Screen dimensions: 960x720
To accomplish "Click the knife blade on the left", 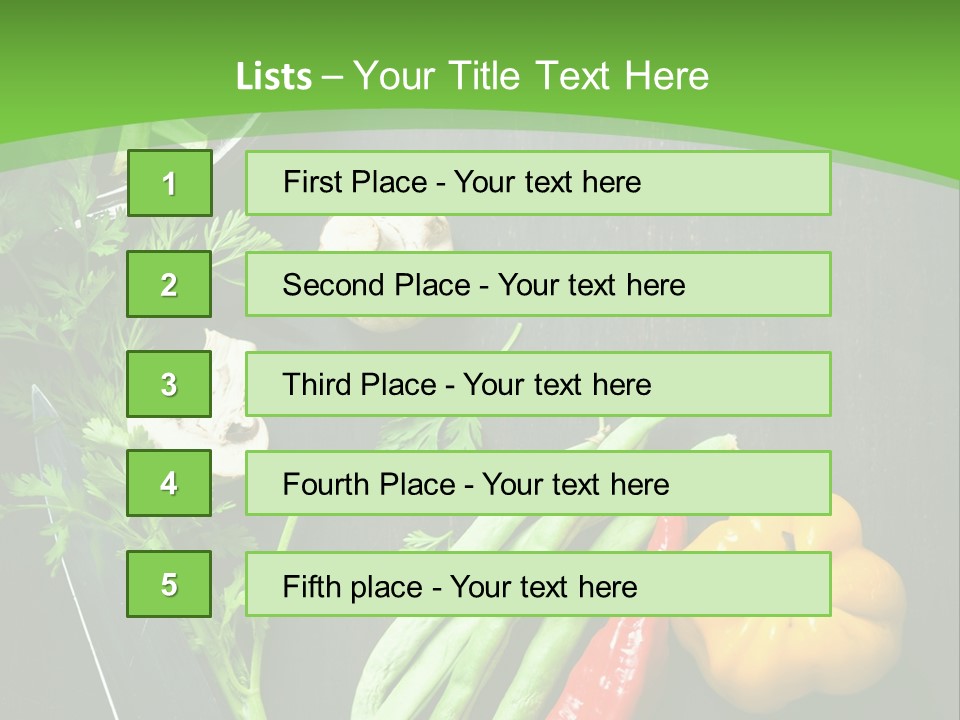I will coord(62,520).
